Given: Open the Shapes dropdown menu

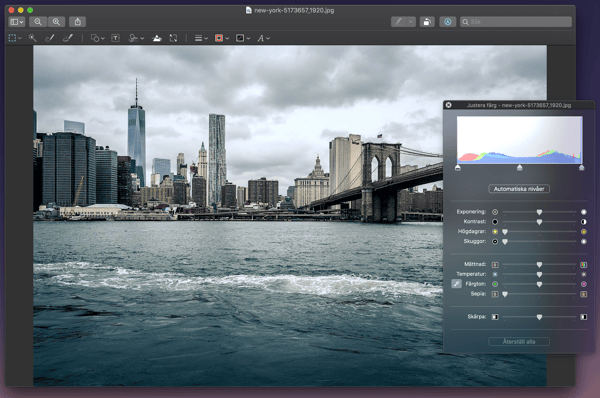Looking at the screenshot, I should (98, 38).
